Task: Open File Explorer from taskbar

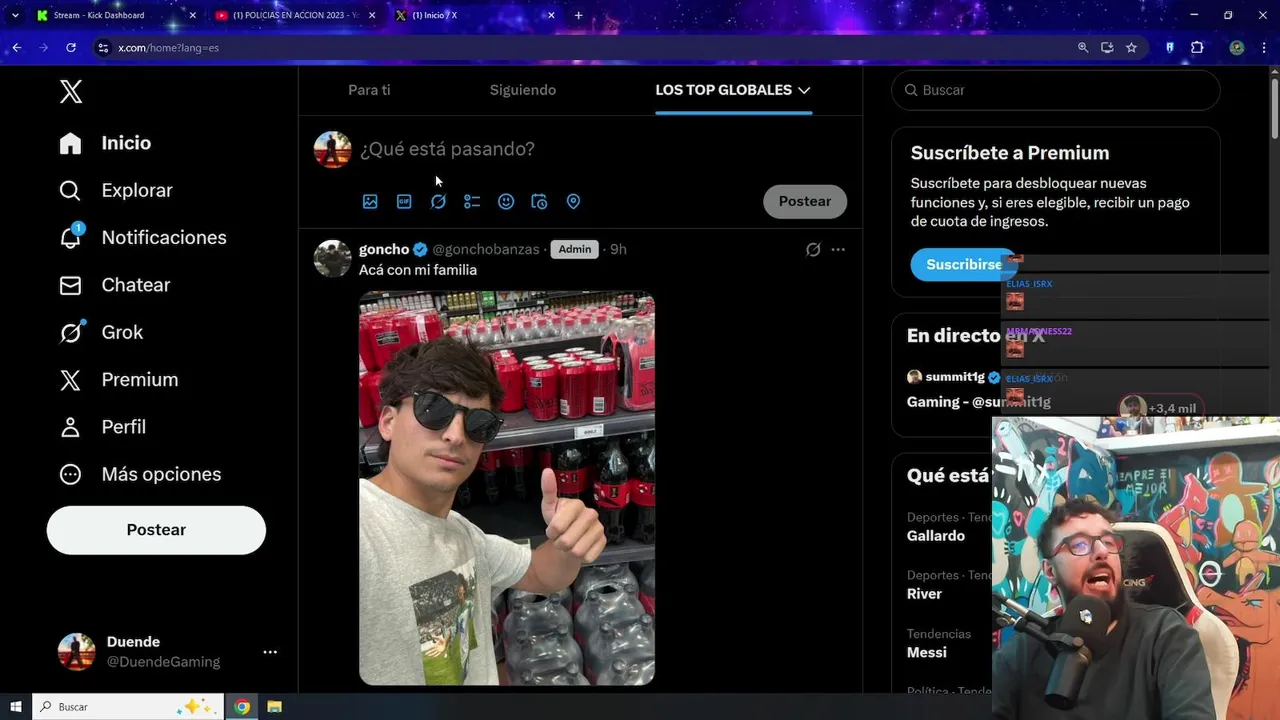Action: pos(274,707)
